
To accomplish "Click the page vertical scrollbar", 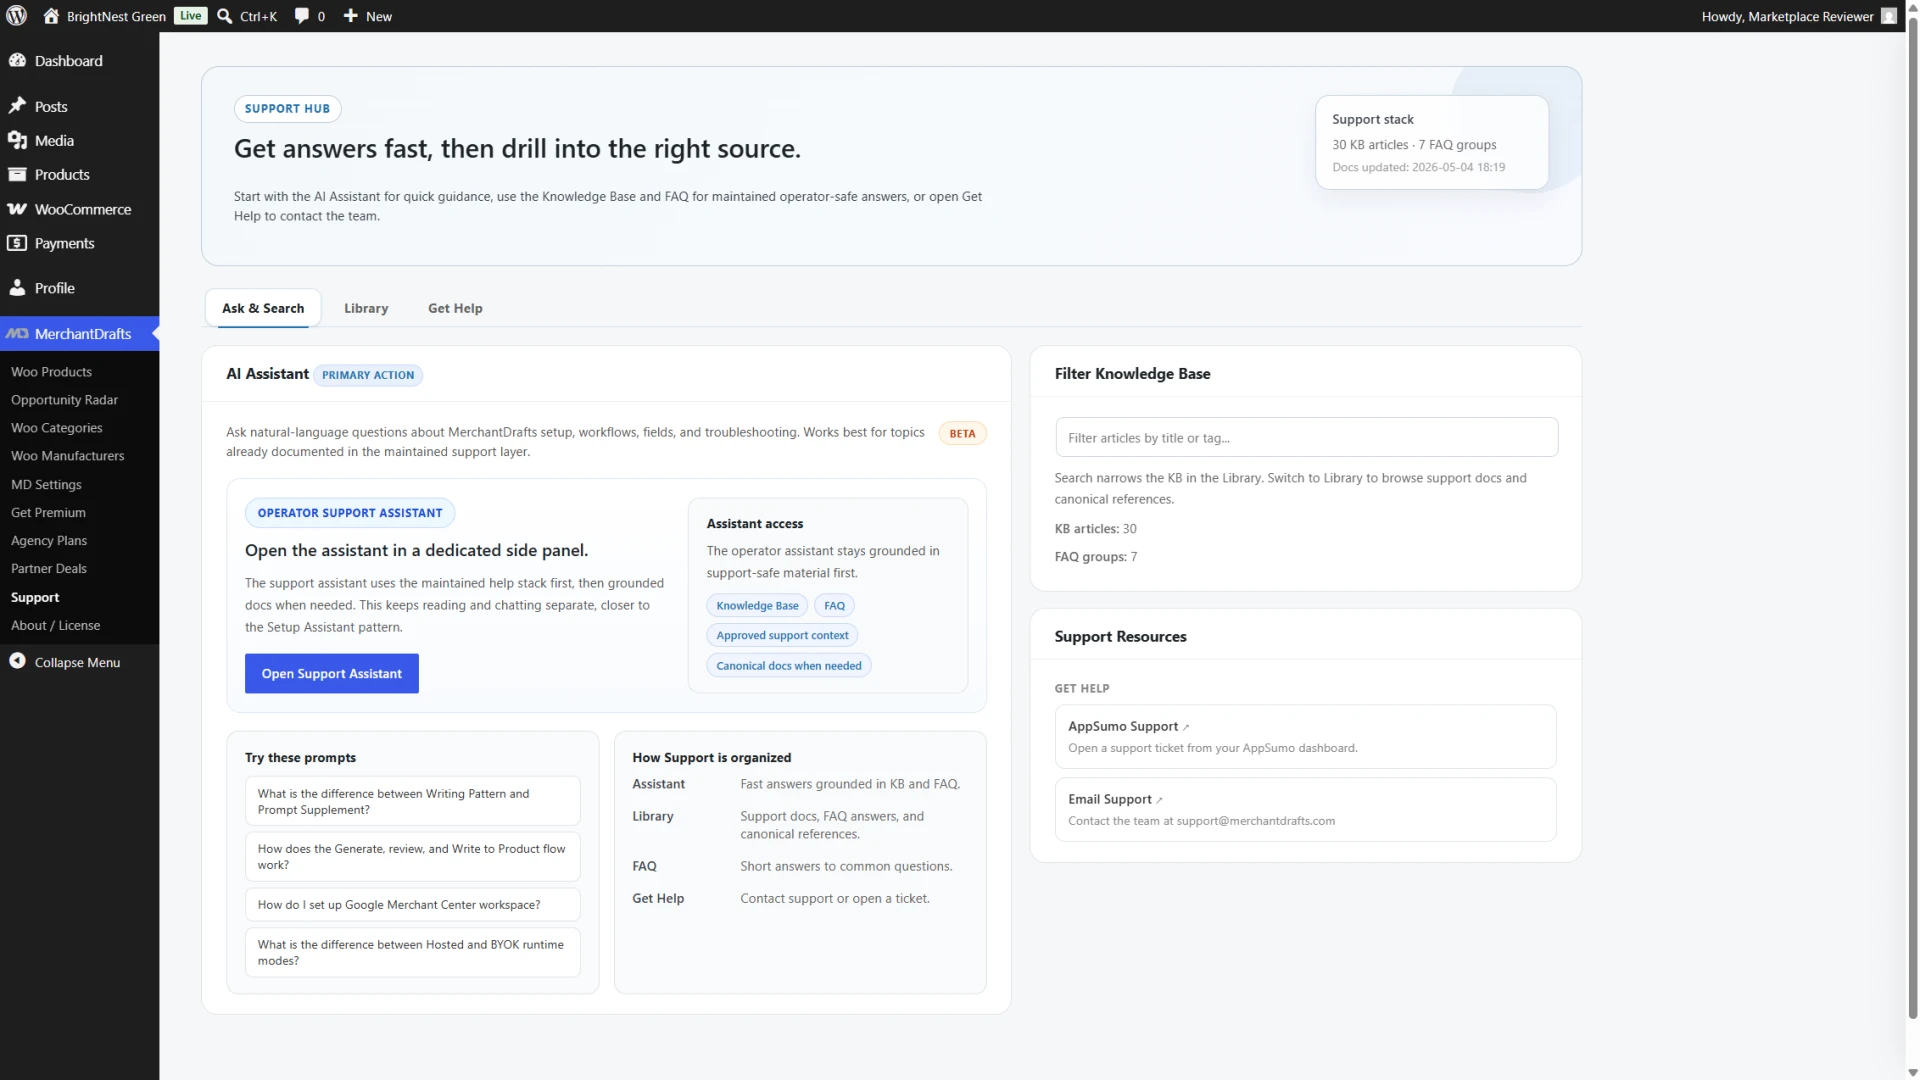I will (1912, 520).
